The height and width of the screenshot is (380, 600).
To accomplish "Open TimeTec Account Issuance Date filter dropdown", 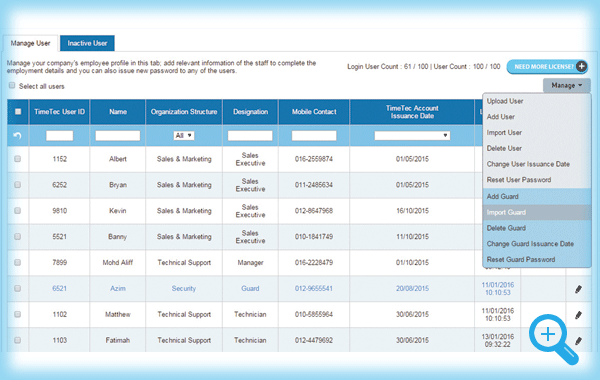I will pos(412,135).
